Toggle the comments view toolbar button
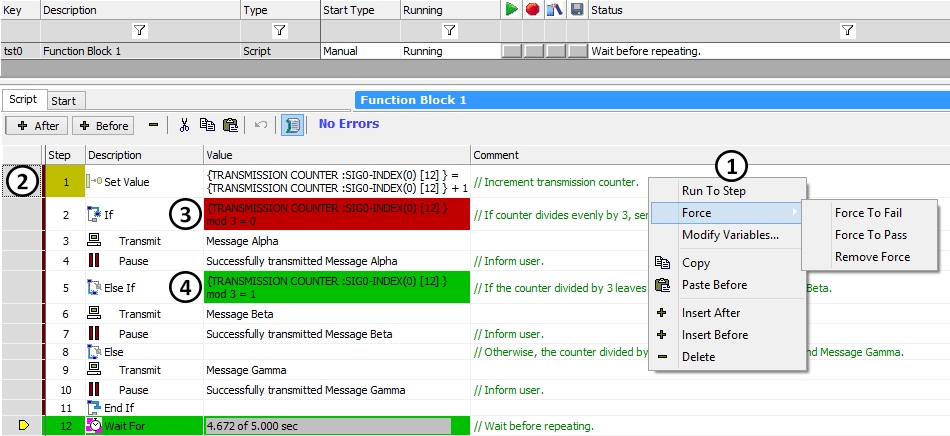 tap(292, 125)
